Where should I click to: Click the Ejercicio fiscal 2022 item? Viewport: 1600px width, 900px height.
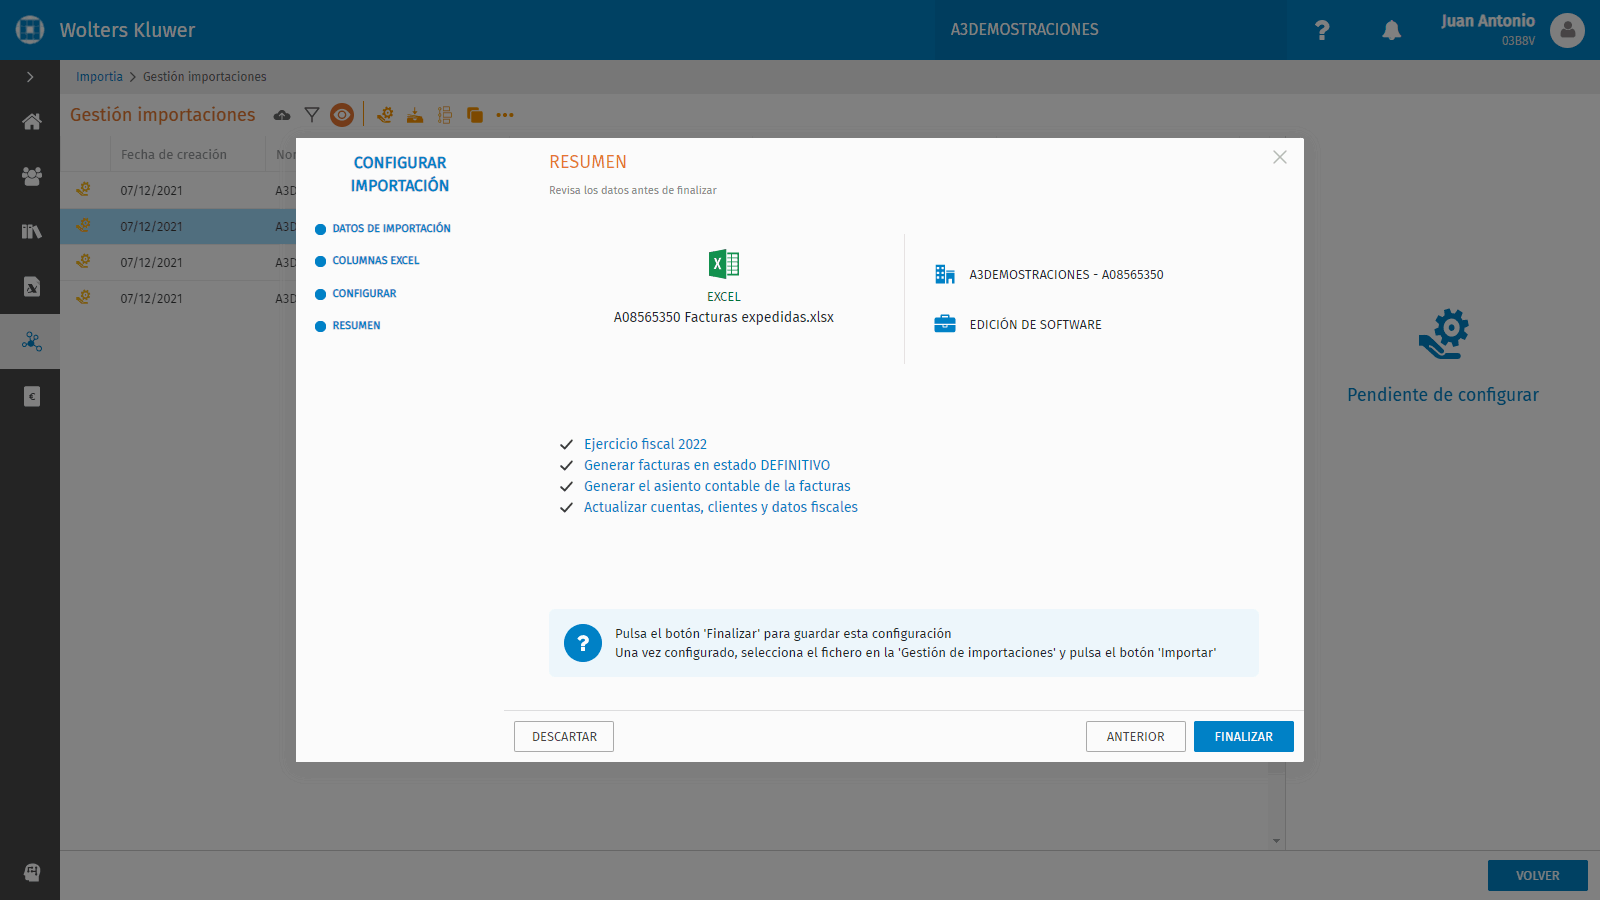click(x=645, y=444)
